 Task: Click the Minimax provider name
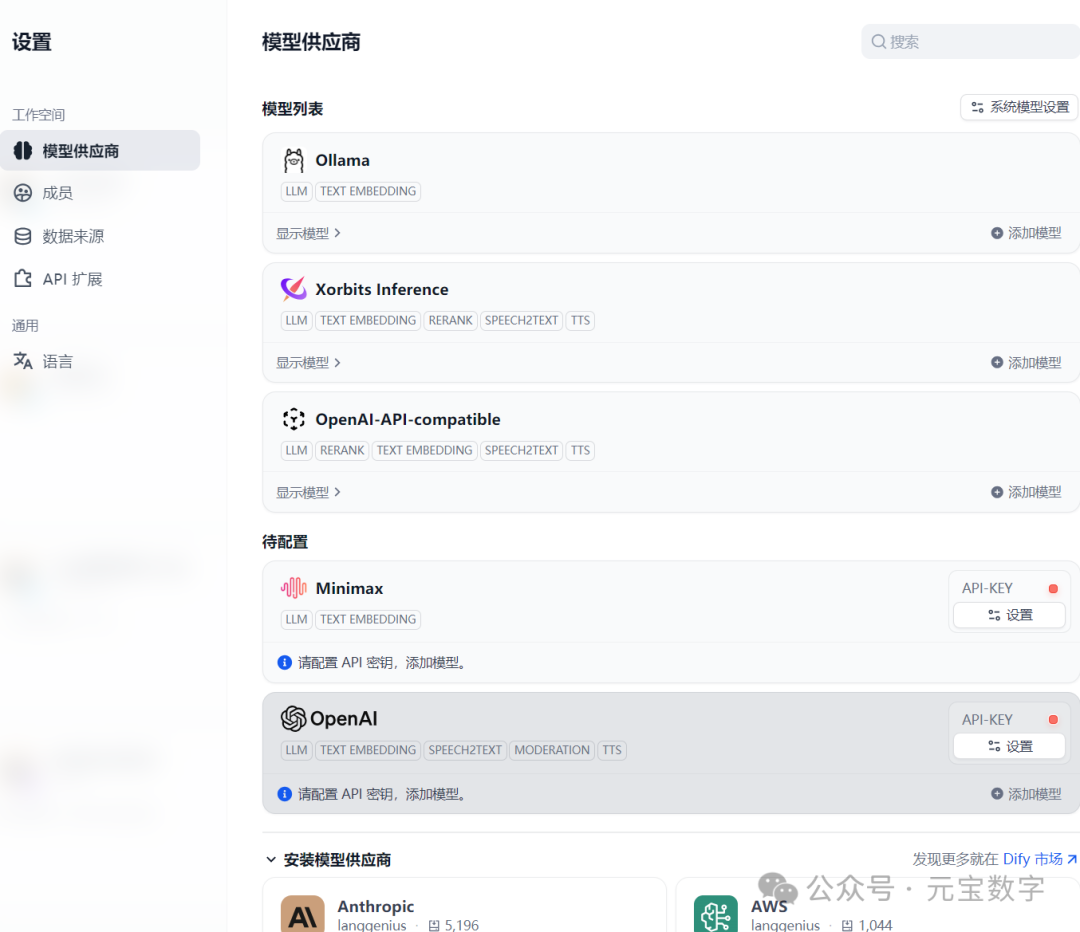tap(349, 588)
